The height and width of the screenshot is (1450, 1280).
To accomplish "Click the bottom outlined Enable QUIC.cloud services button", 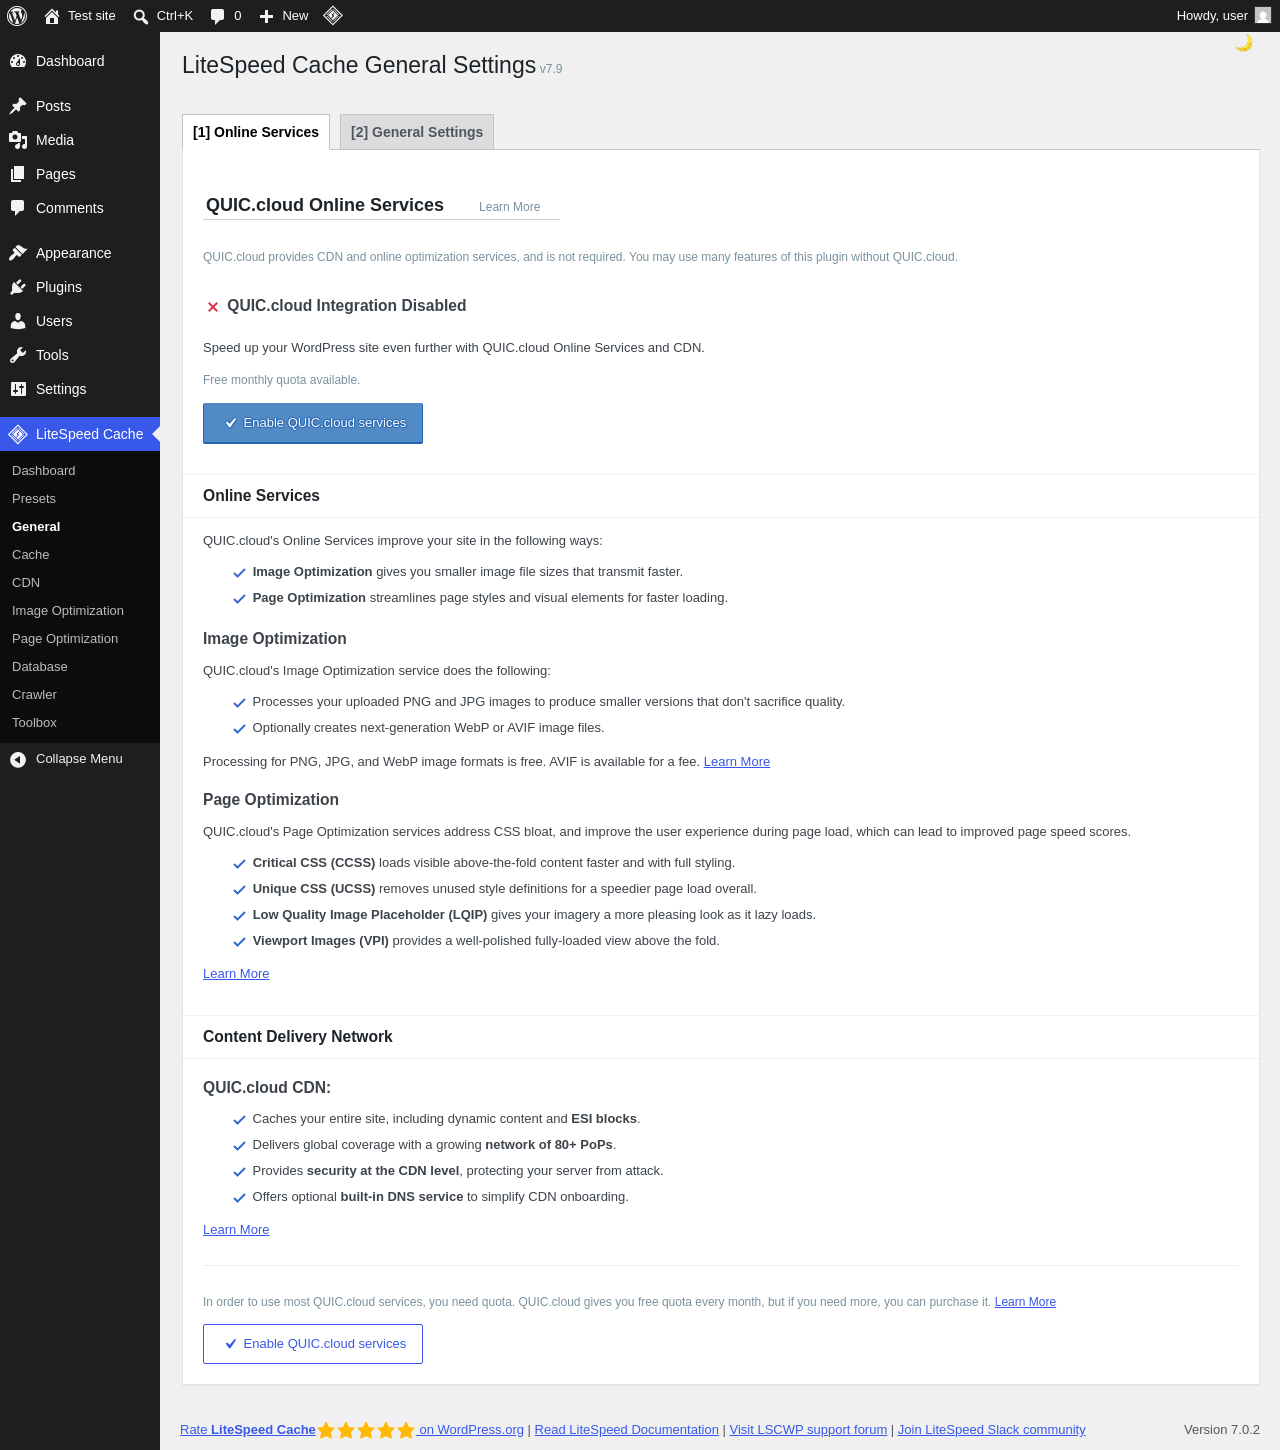I will point(313,1344).
